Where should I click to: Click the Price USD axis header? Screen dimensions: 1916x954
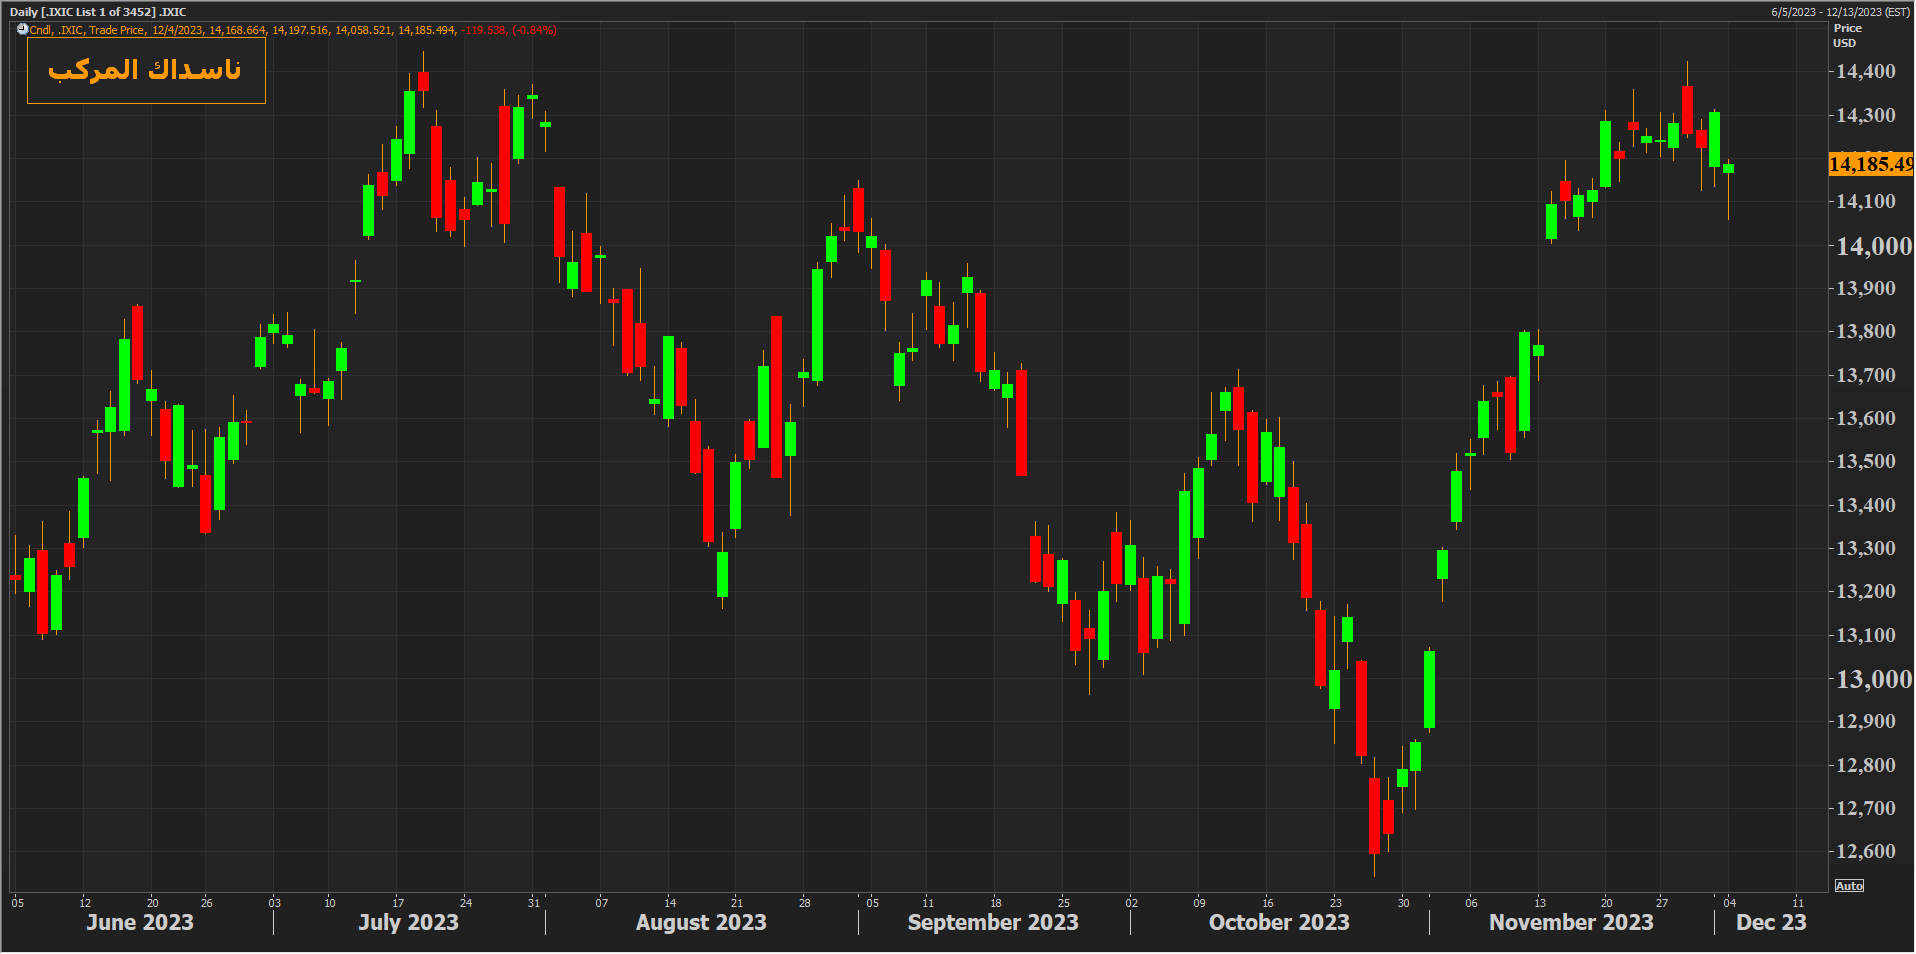click(x=1846, y=35)
